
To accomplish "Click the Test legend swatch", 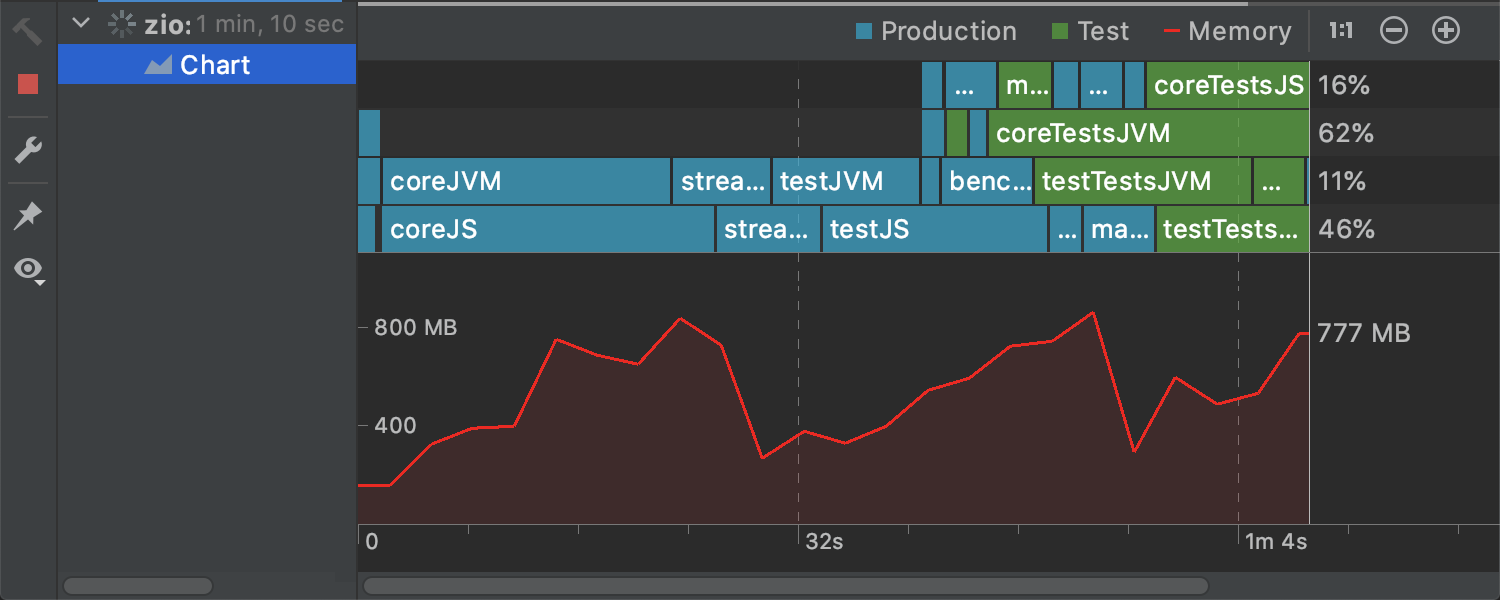I will point(1061,32).
